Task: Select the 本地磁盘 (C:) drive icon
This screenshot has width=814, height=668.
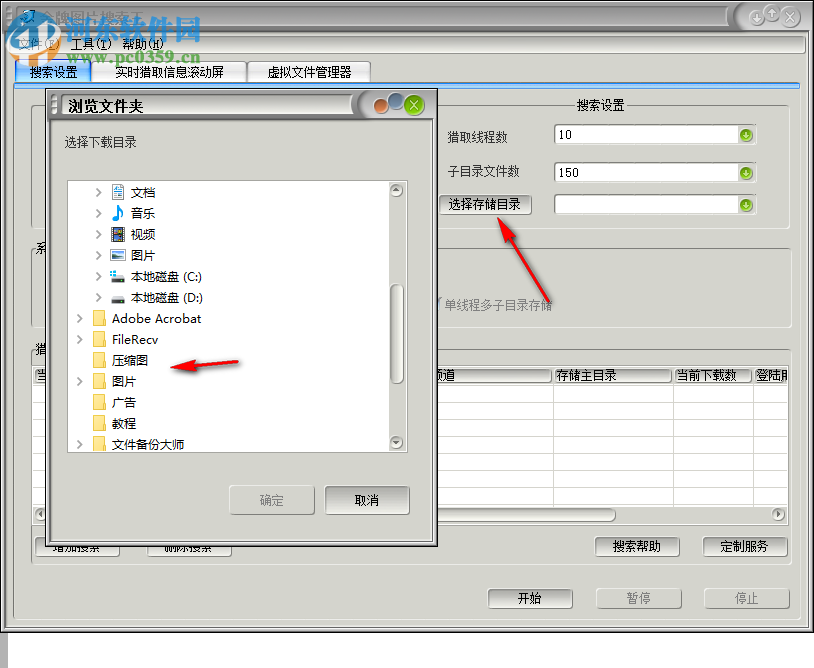Action: (119, 276)
